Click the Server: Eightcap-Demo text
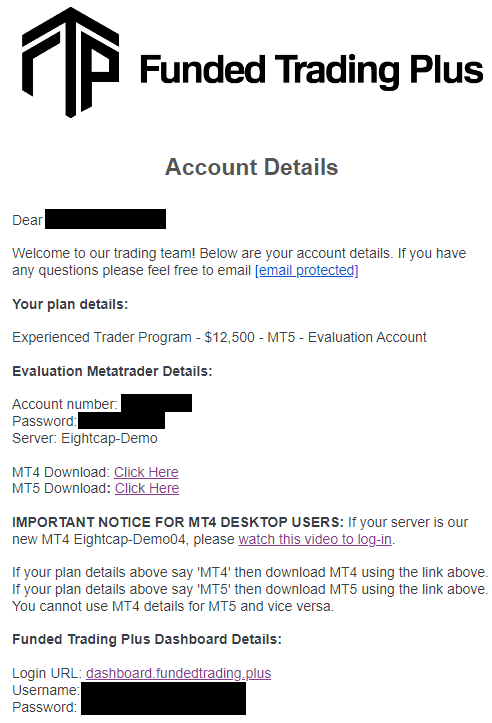Image resolution: width=492 pixels, height=723 pixels. [x=85, y=438]
